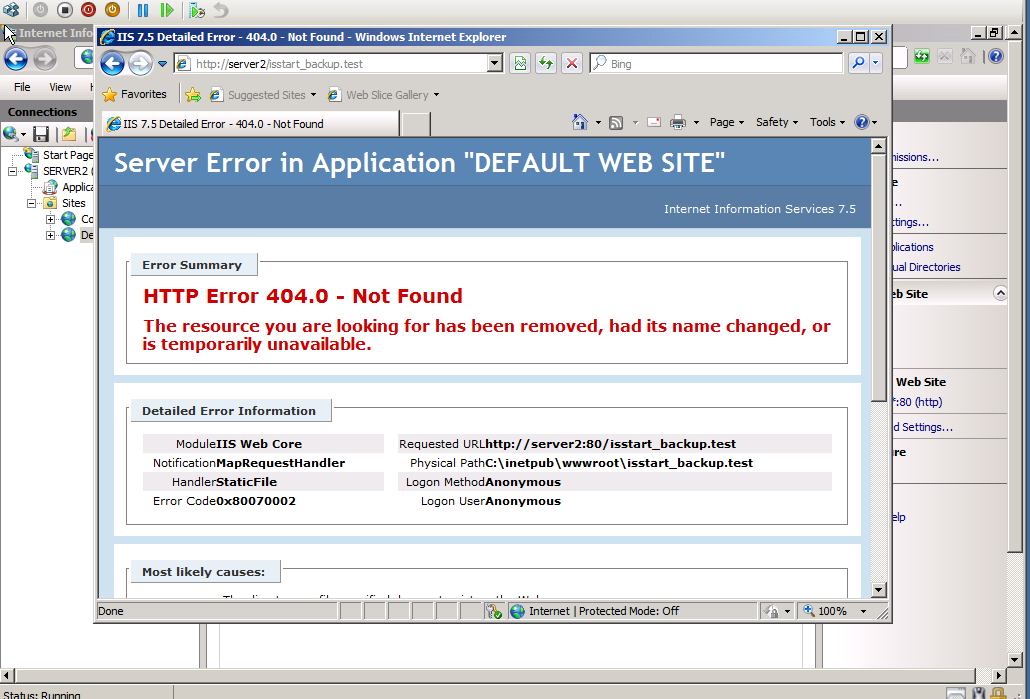Screen dimensions: 1030x699
Task: Revert the VM with the undo arrow icon
Action: 221,10
